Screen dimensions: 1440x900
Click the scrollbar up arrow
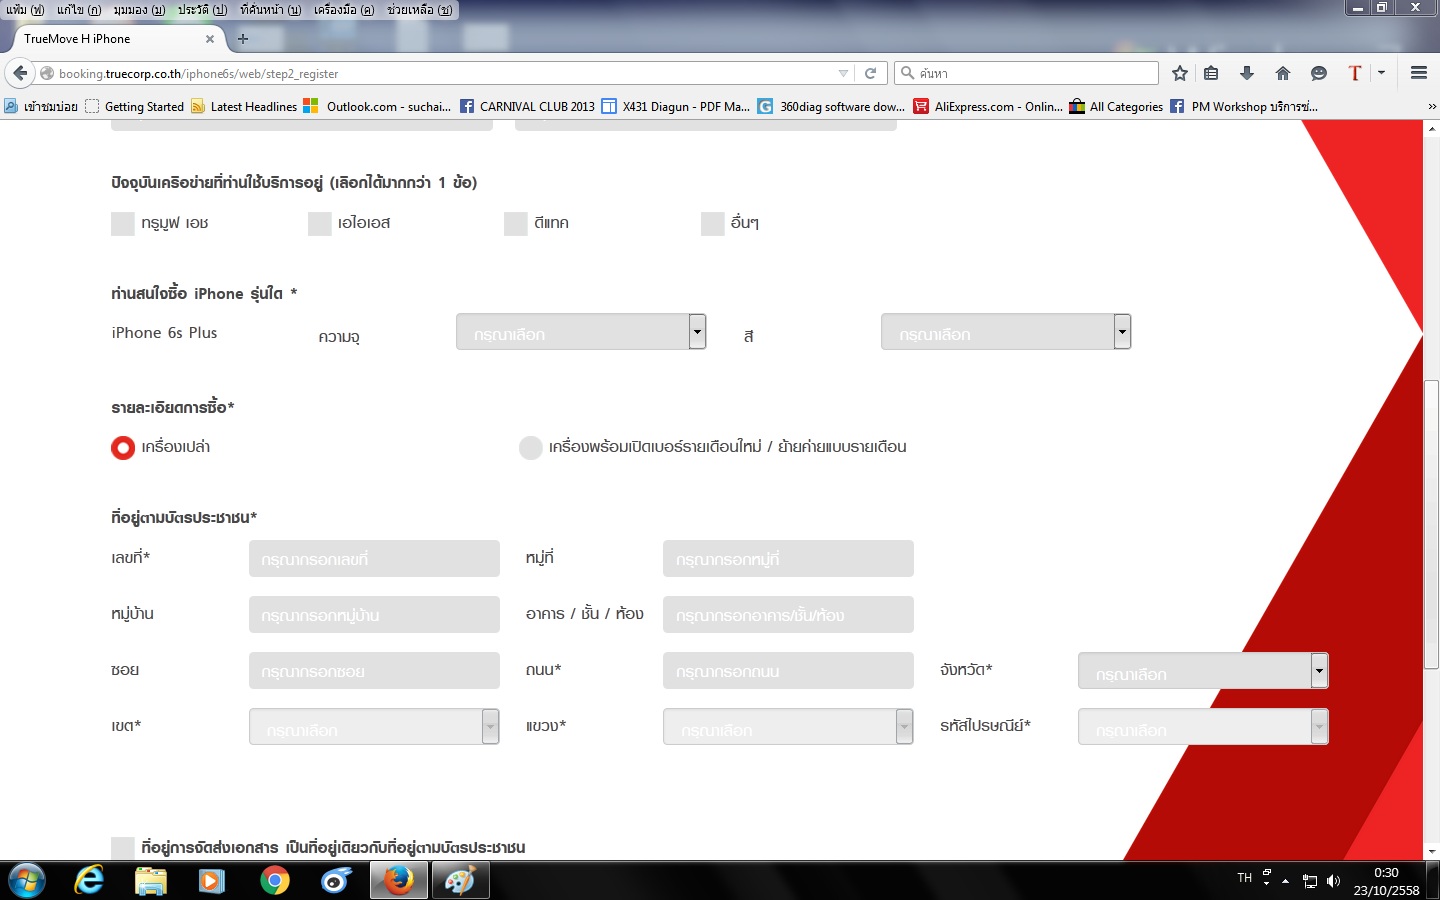[1432, 127]
